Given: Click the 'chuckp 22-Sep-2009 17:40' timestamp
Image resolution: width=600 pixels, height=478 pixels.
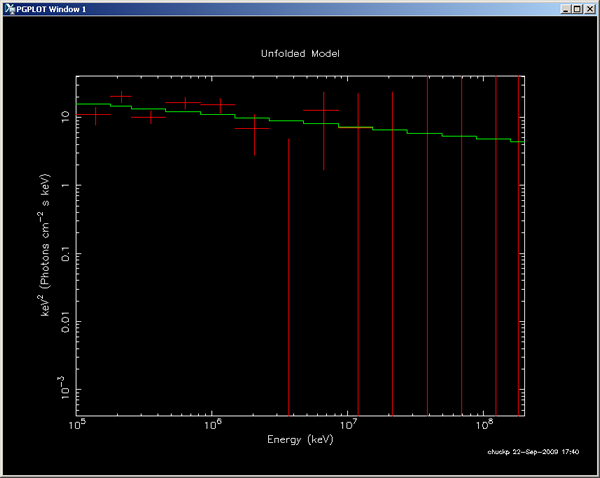Looking at the screenshot, I should pyautogui.click(x=533, y=452).
